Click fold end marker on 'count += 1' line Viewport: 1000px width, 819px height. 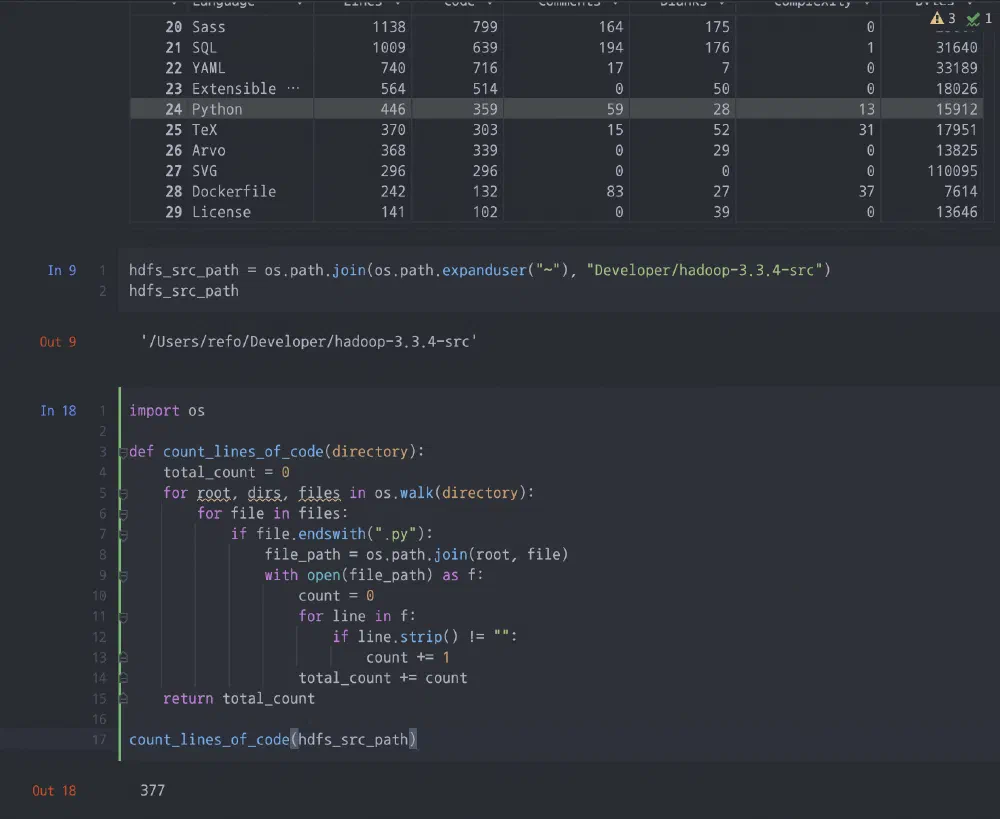(x=123, y=658)
